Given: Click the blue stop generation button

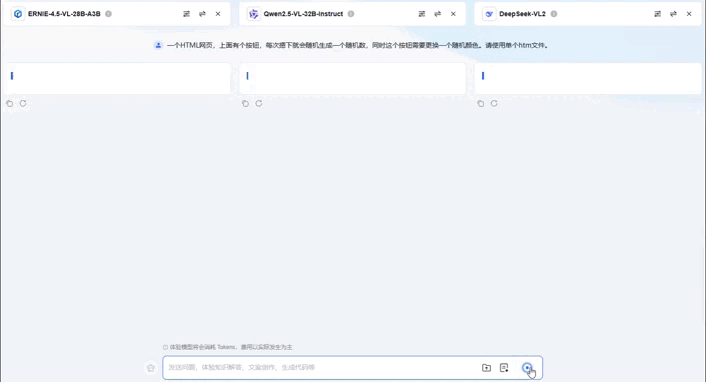Looking at the screenshot, I should coord(527,368).
